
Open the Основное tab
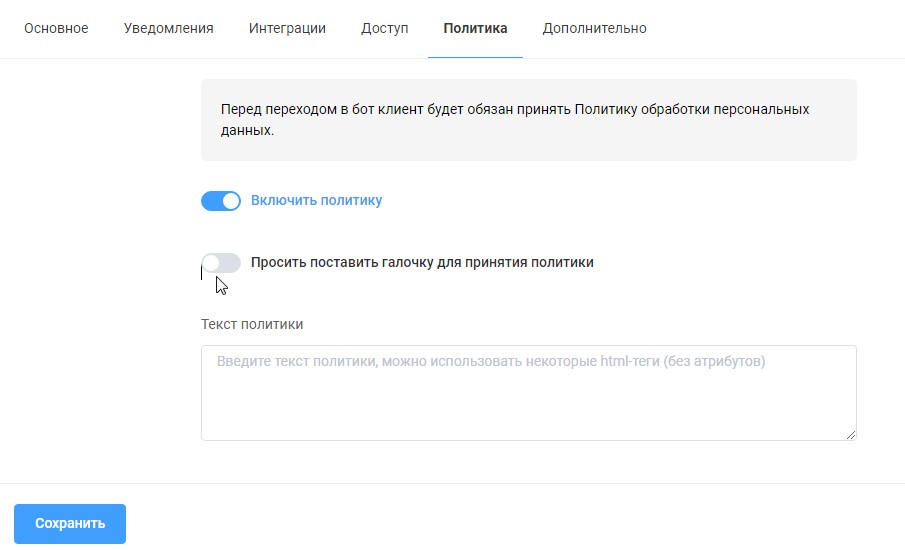coord(56,28)
